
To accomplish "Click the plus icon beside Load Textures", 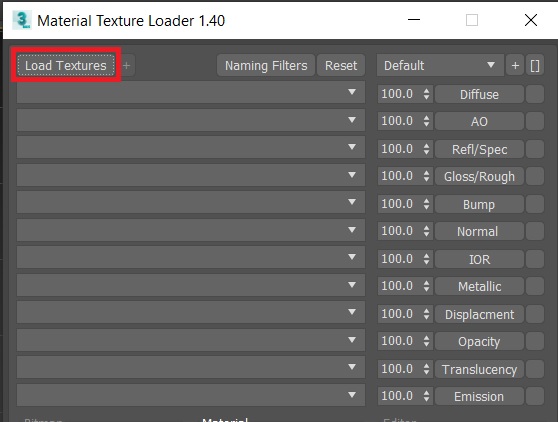I will pos(127,65).
